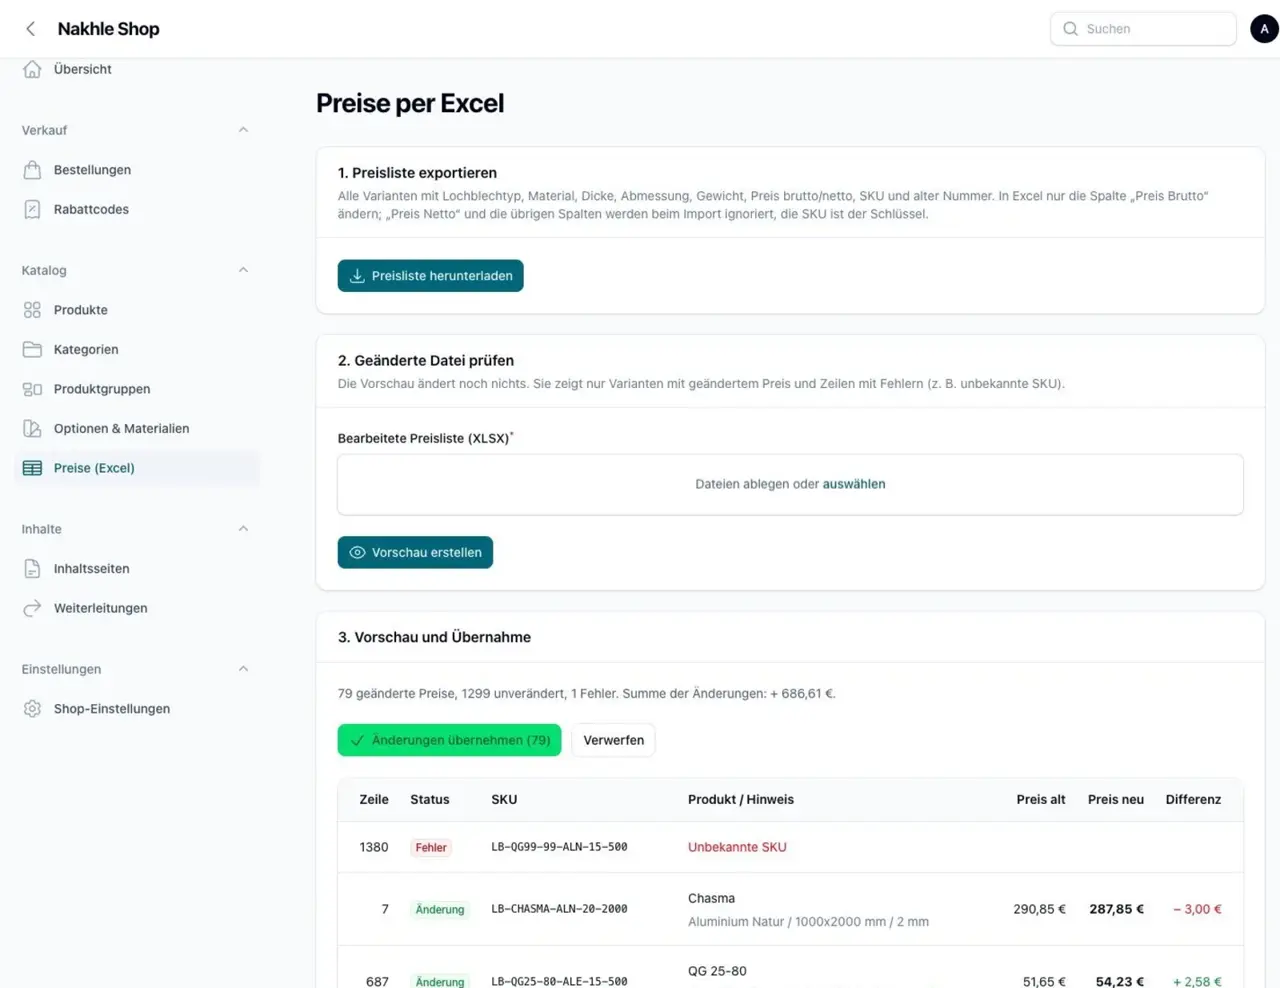Image resolution: width=1280 pixels, height=988 pixels.
Task: Click the auswählen file link
Action: (x=853, y=484)
